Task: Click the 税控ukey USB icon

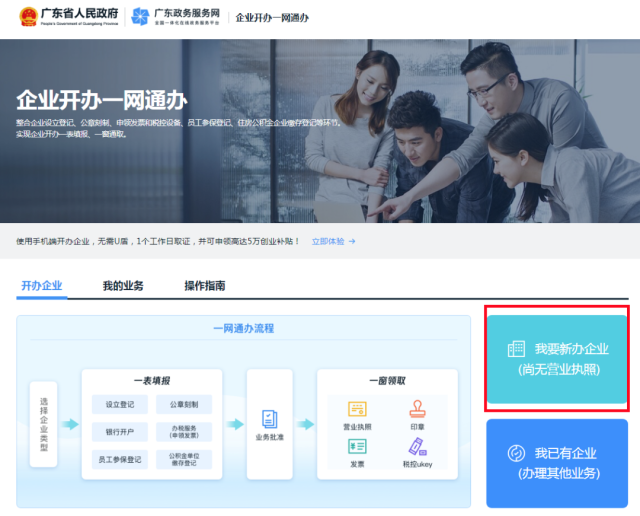Action: pos(417,447)
